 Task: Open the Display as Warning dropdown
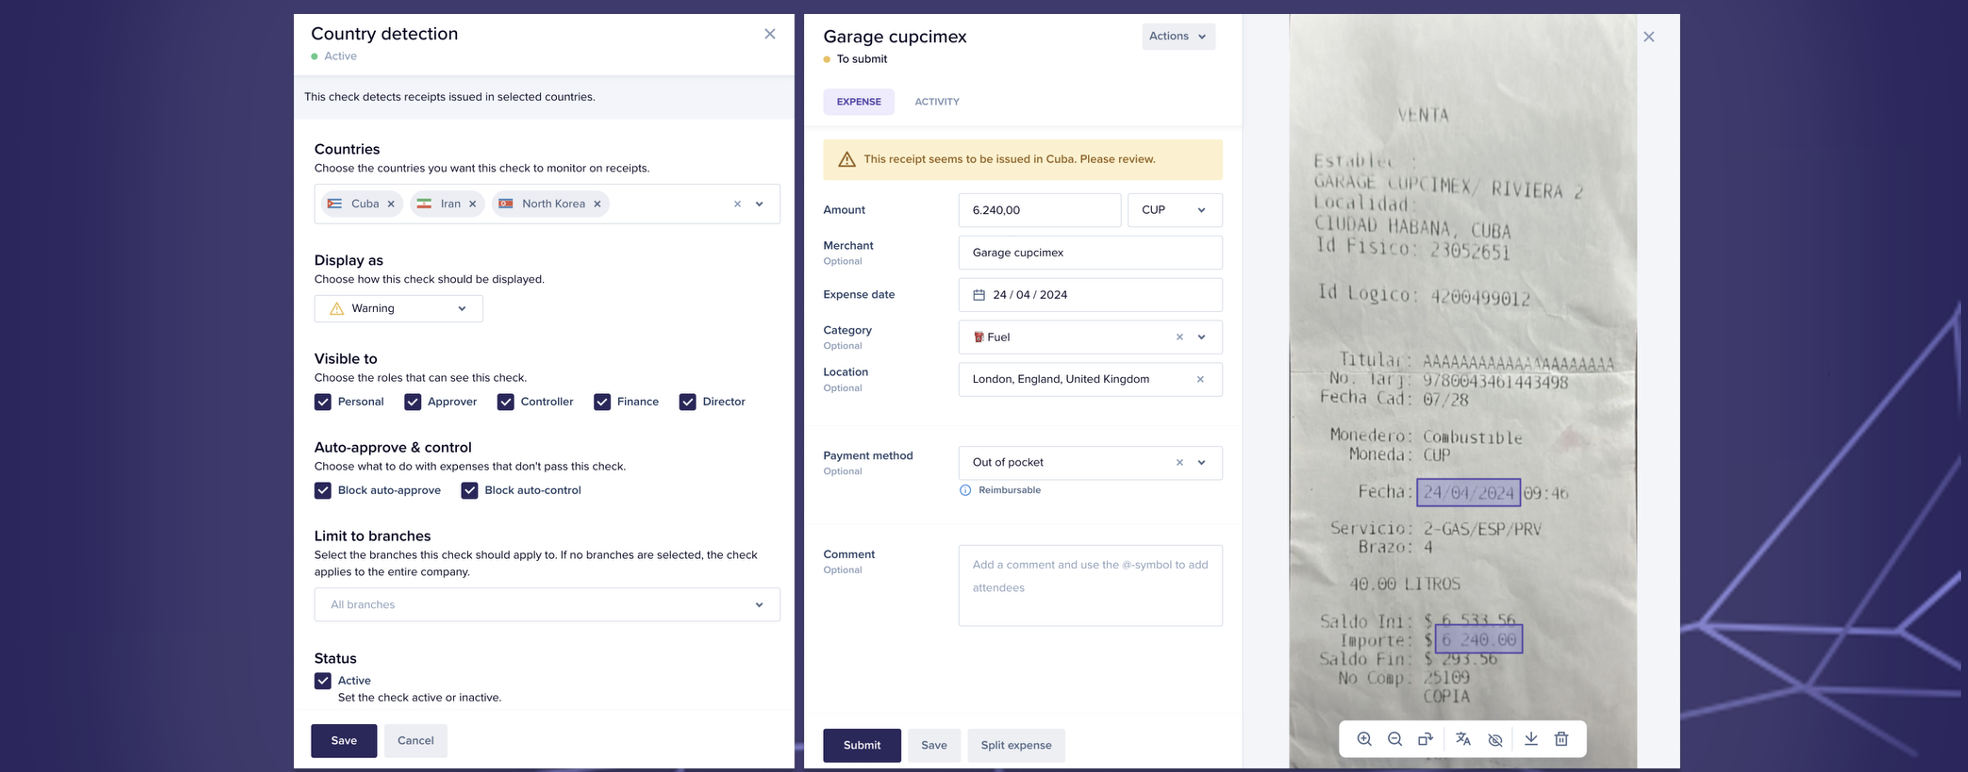pos(398,308)
